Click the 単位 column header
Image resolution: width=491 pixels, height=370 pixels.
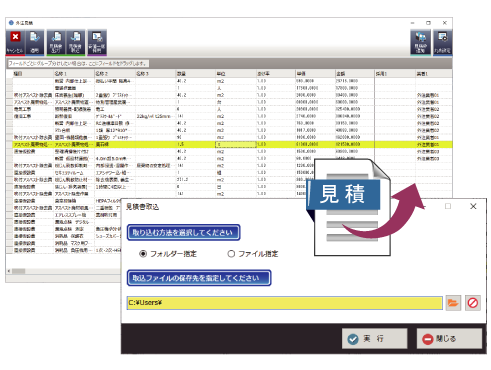click(236, 74)
